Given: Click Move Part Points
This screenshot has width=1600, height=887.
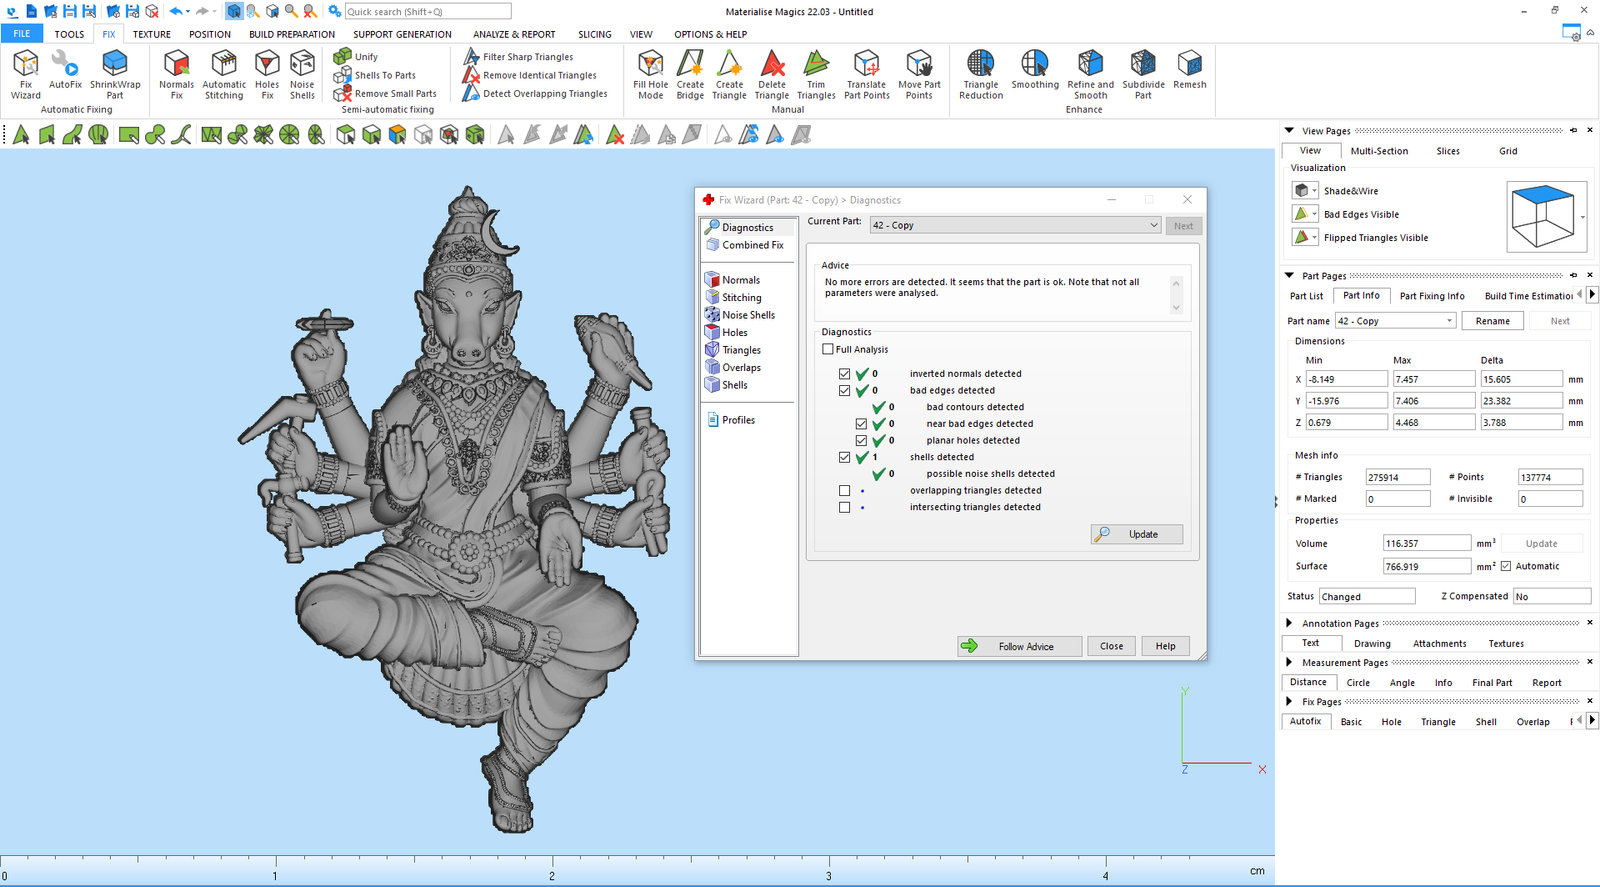Looking at the screenshot, I should pos(919,75).
